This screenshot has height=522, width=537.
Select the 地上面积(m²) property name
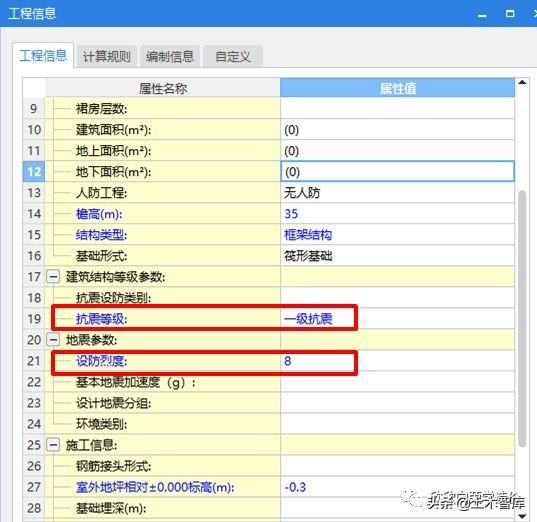(x=114, y=151)
